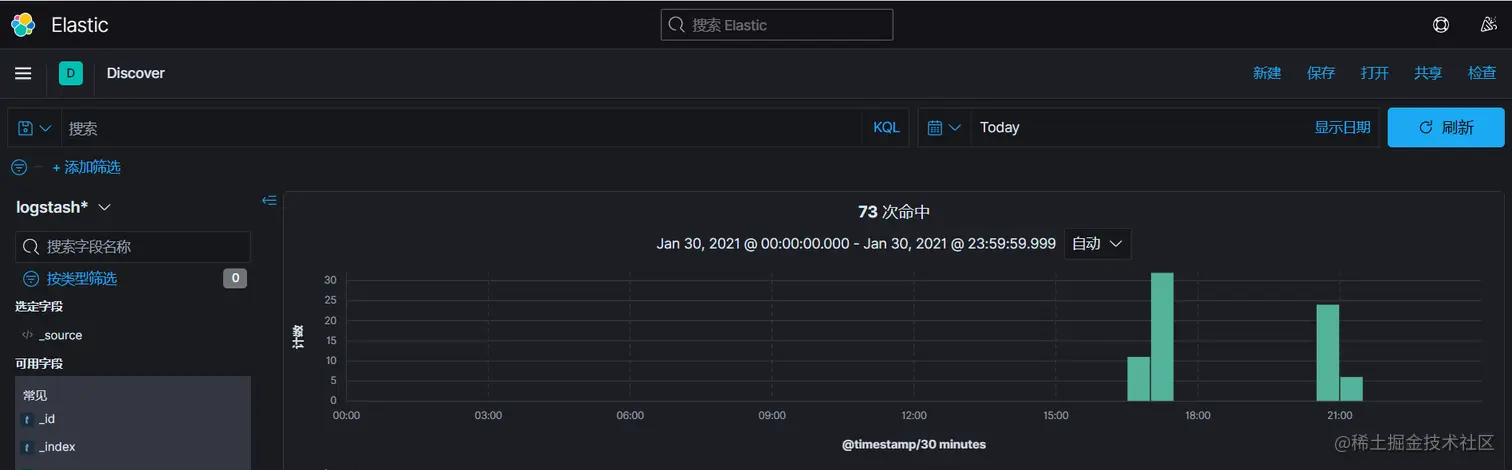Click the help lifebuoy icon

(x=1441, y=25)
